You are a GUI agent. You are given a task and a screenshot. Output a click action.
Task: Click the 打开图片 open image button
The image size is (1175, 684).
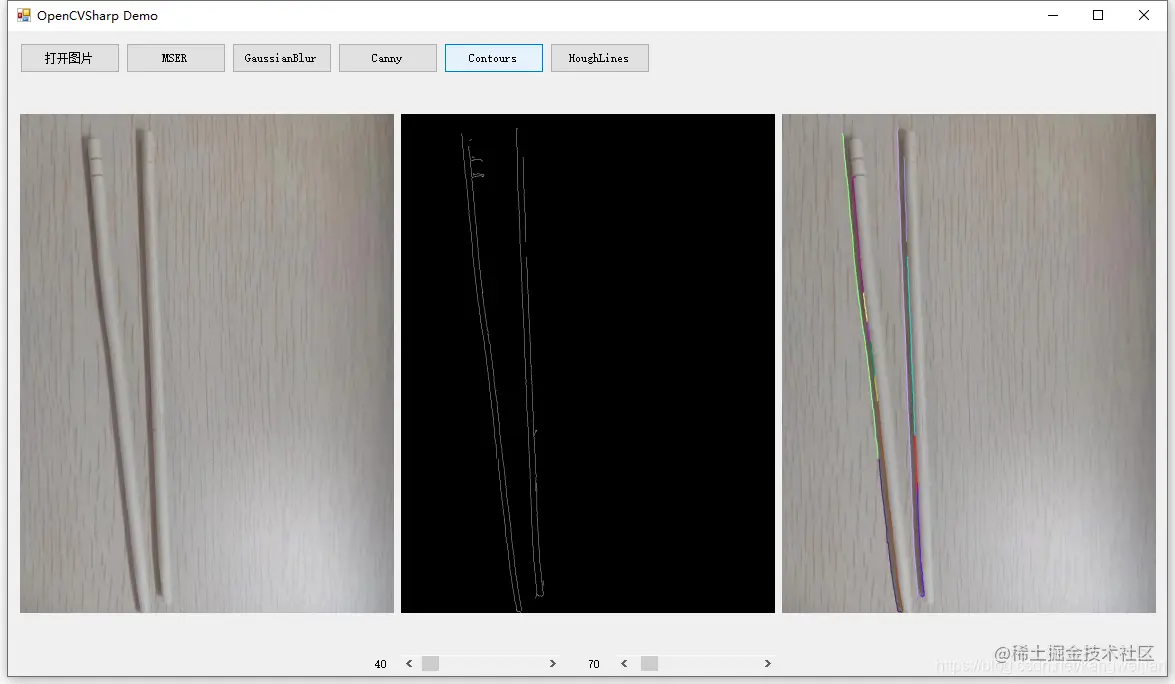(70, 58)
